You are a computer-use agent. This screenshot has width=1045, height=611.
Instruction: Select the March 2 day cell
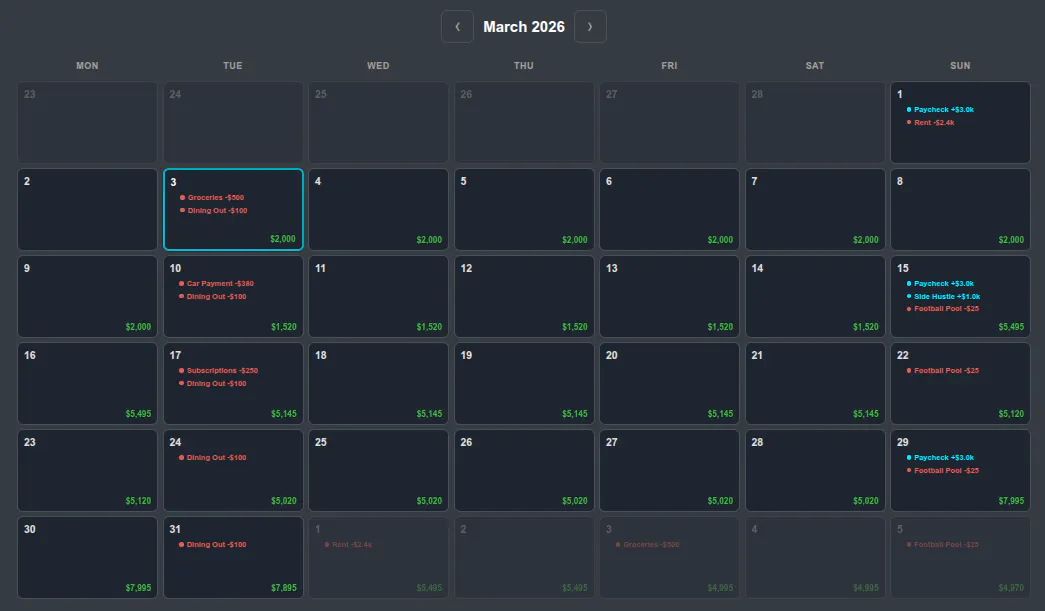coord(87,209)
